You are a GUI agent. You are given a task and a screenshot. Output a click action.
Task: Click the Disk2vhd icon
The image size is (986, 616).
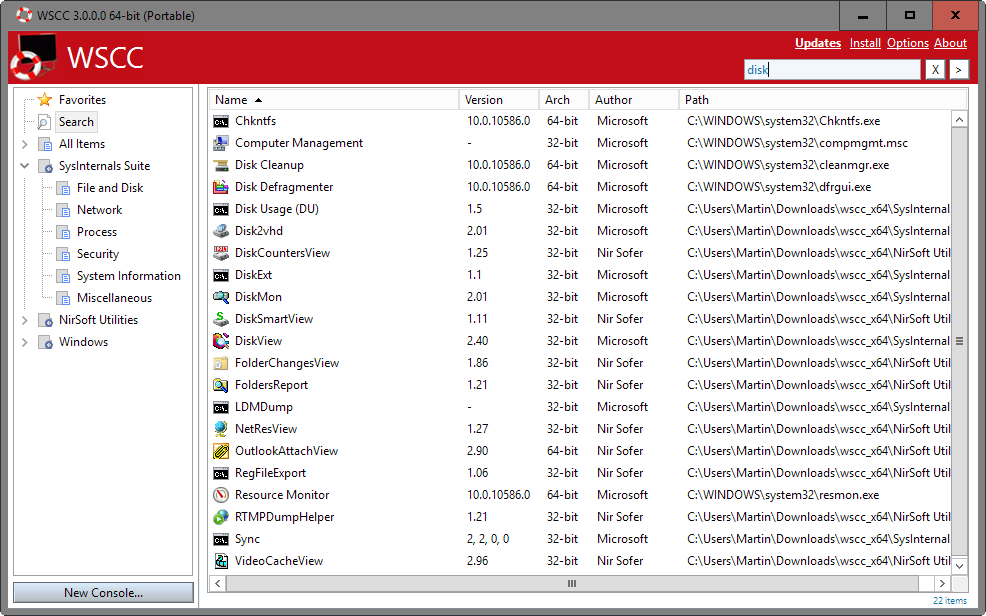(221, 231)
